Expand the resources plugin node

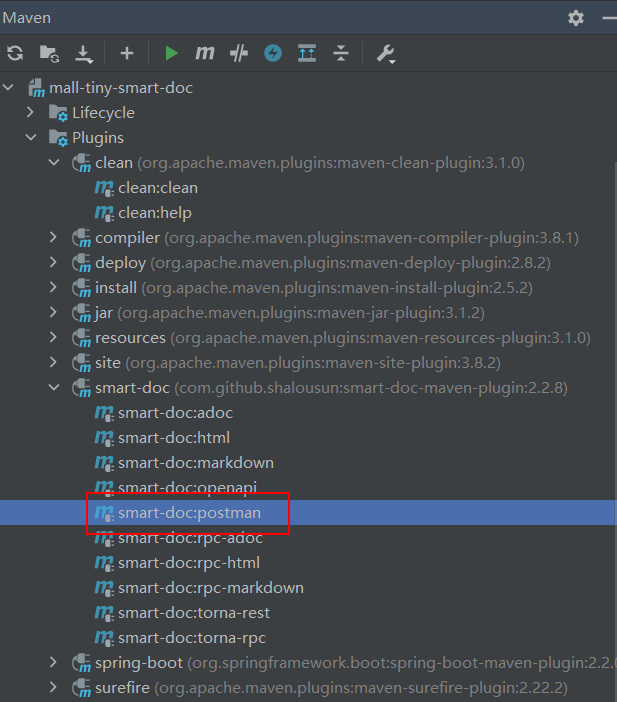pos(53,338)
